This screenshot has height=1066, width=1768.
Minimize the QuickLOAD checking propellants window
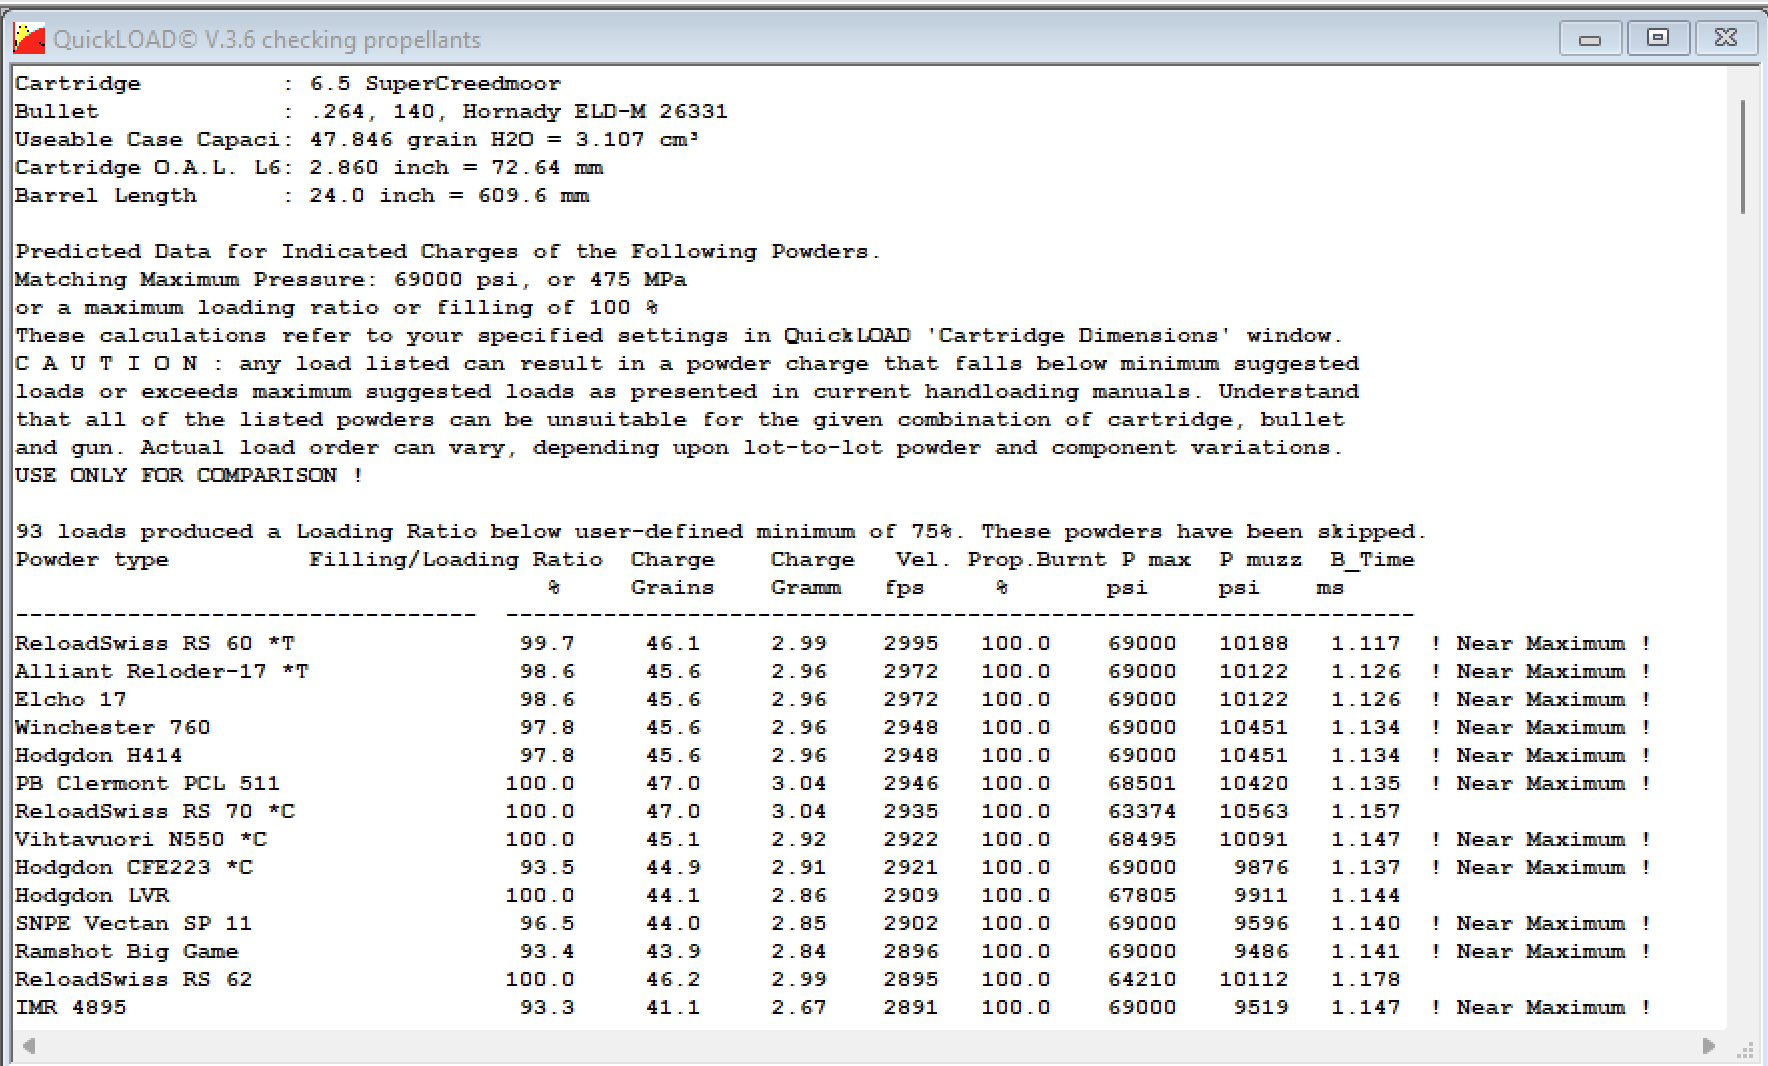click(x=1589, y=39)
